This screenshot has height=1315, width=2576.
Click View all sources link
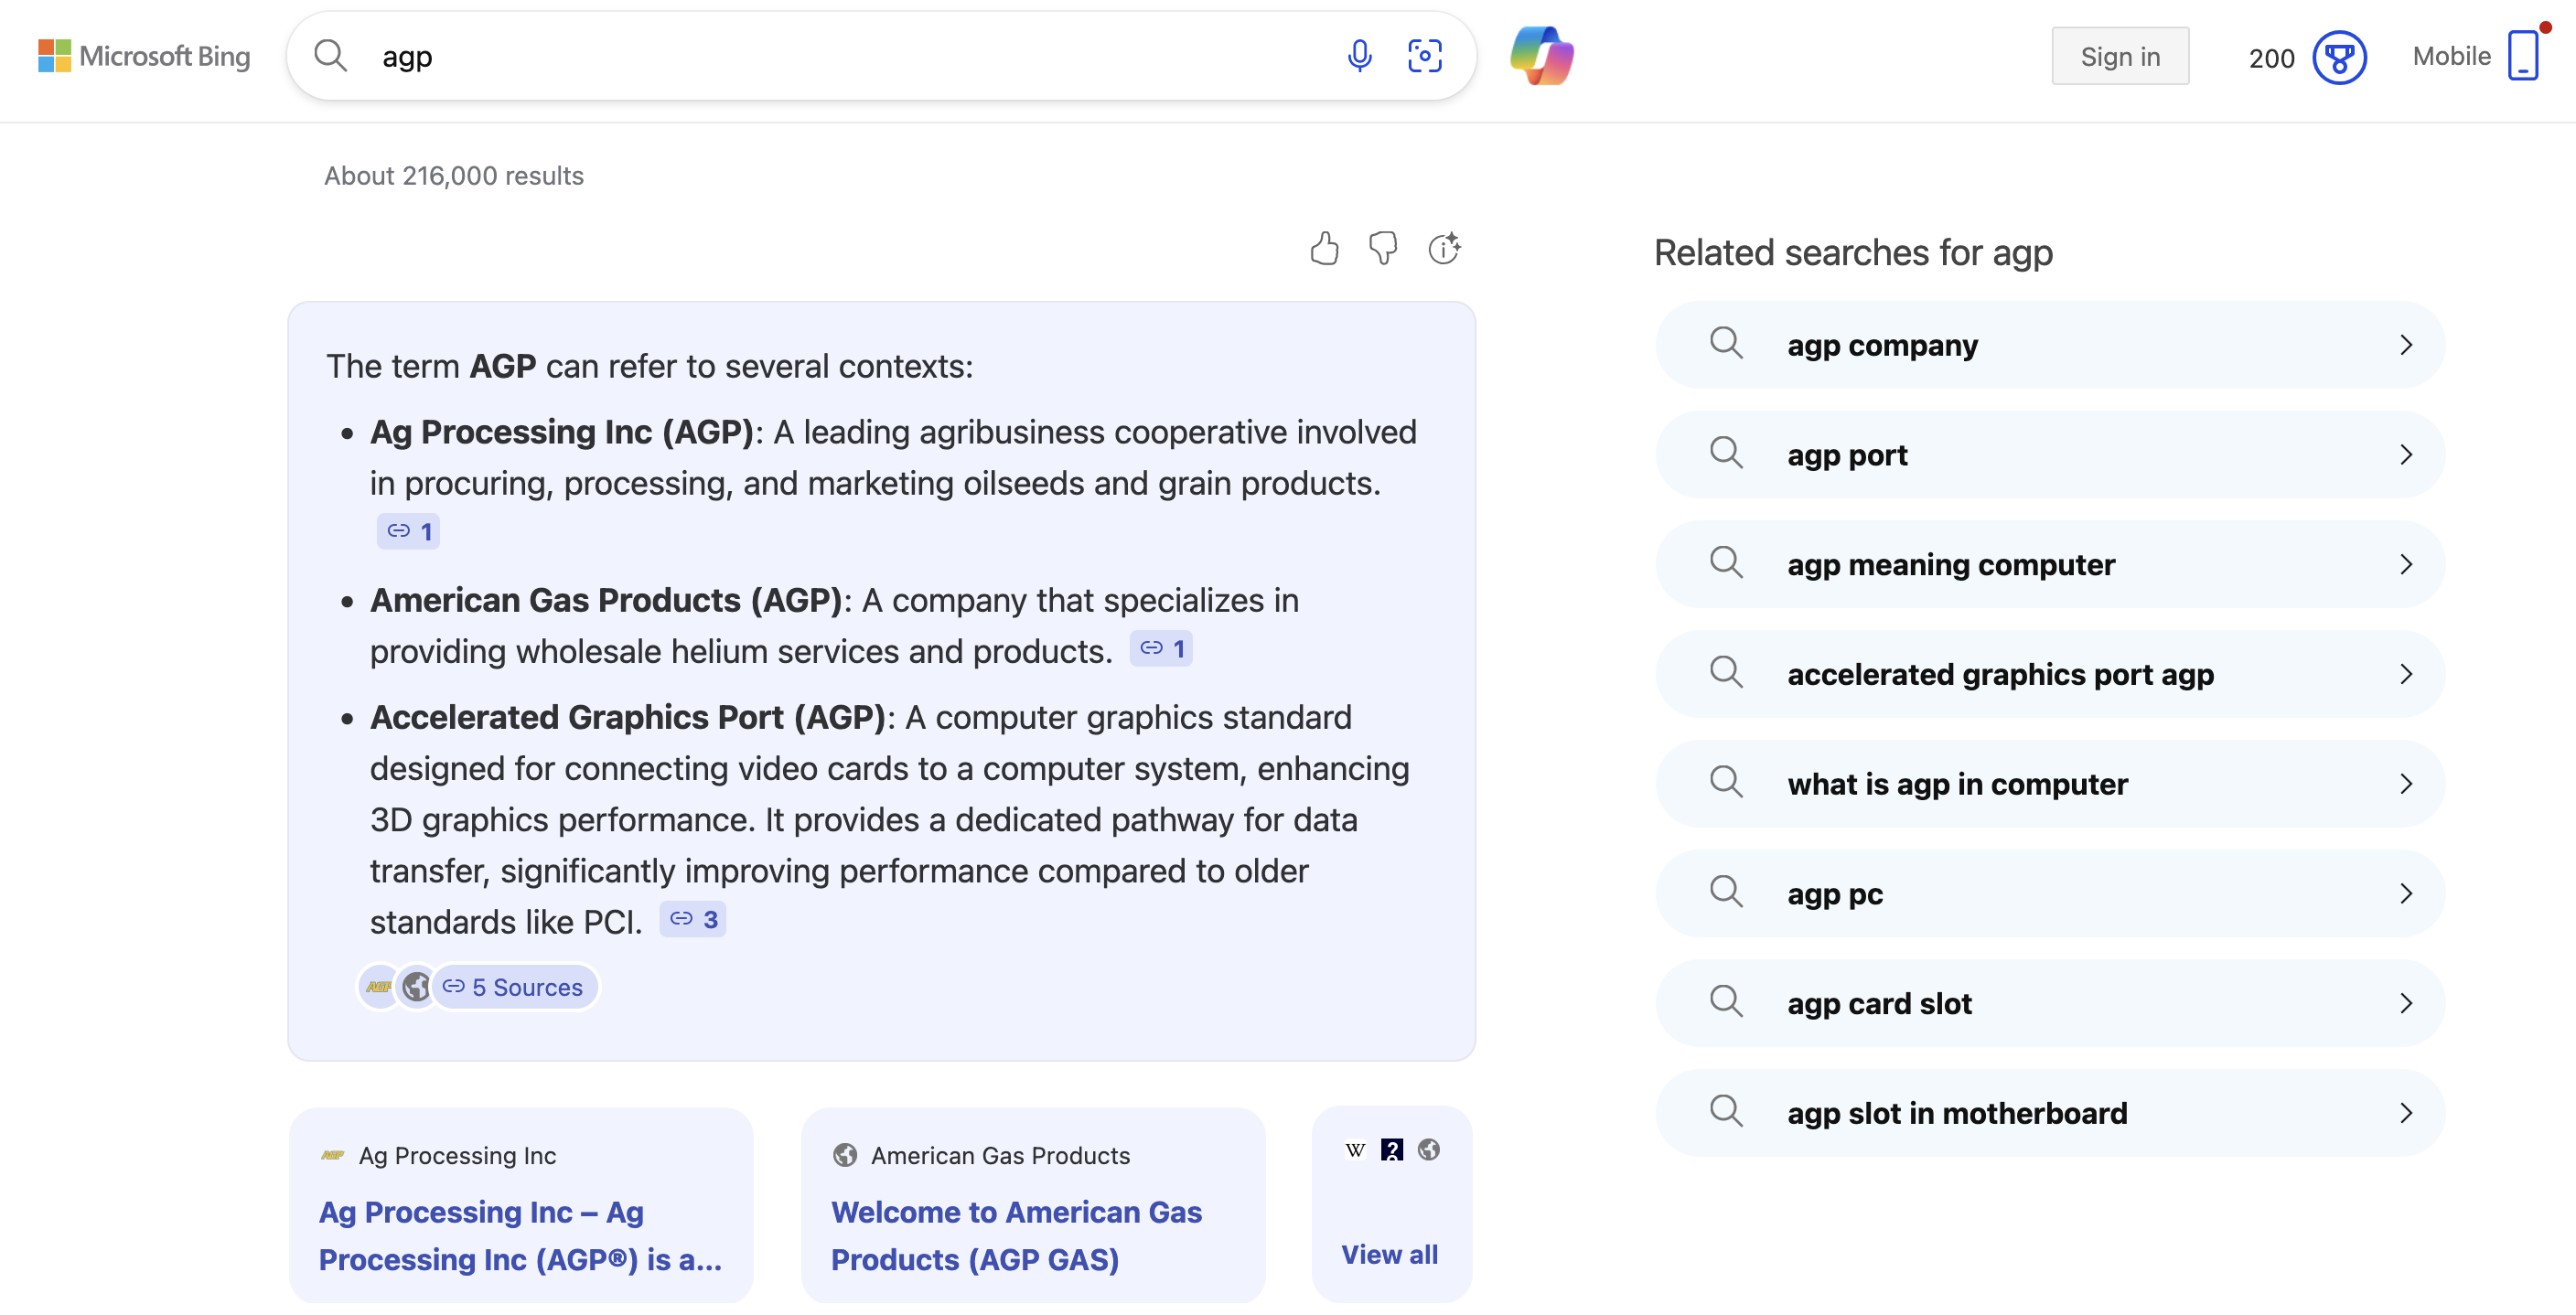click(1389, 1254)
